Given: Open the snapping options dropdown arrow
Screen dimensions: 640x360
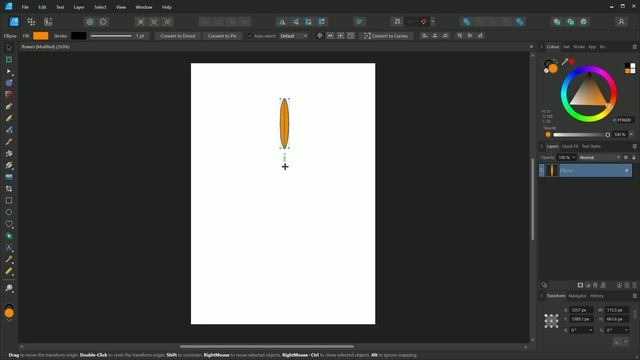Looking at the screenshot, I should 433,22.
